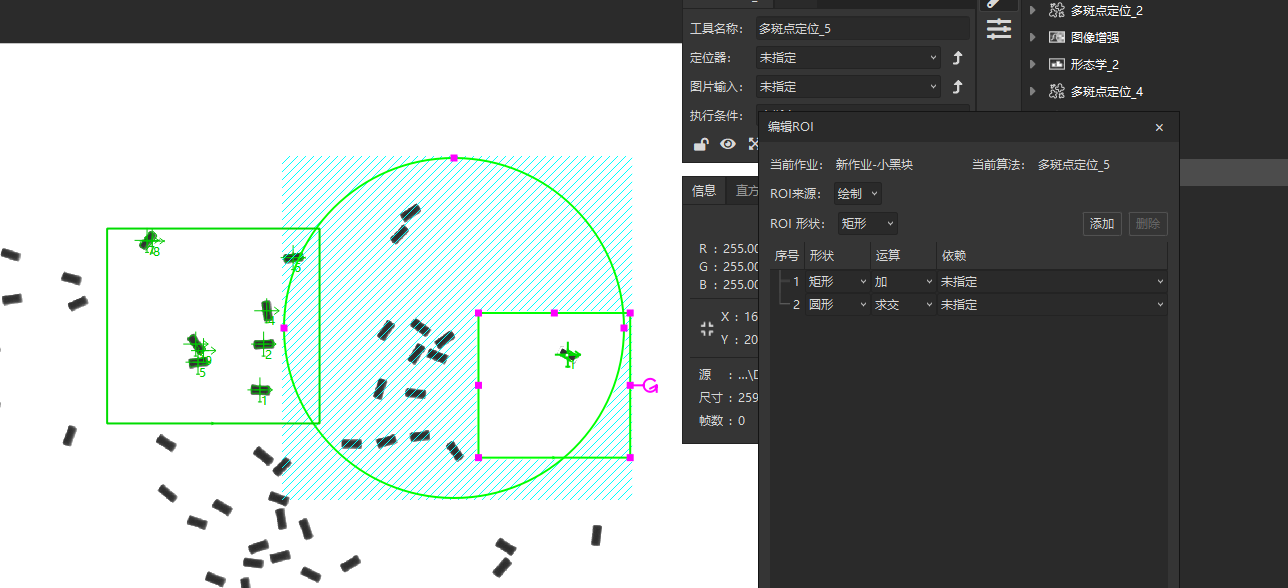Open row 2 运算 dropdown showing 求交
The image size is (1288, 588).
pos(903,305)
